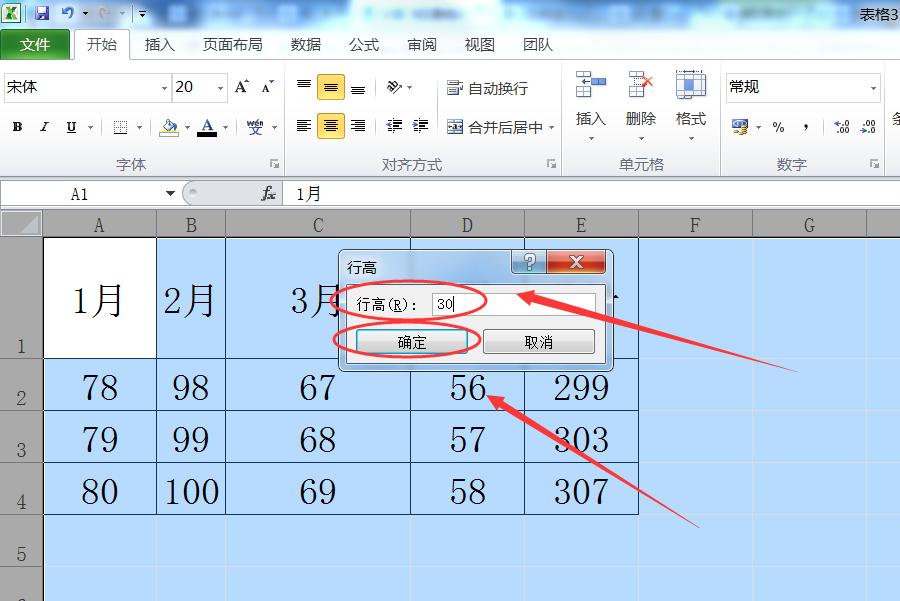The height and width of the screenshot is (601, 900).
Task: Open the 宋体 font name dropdown
Action: tap(164, 88)
